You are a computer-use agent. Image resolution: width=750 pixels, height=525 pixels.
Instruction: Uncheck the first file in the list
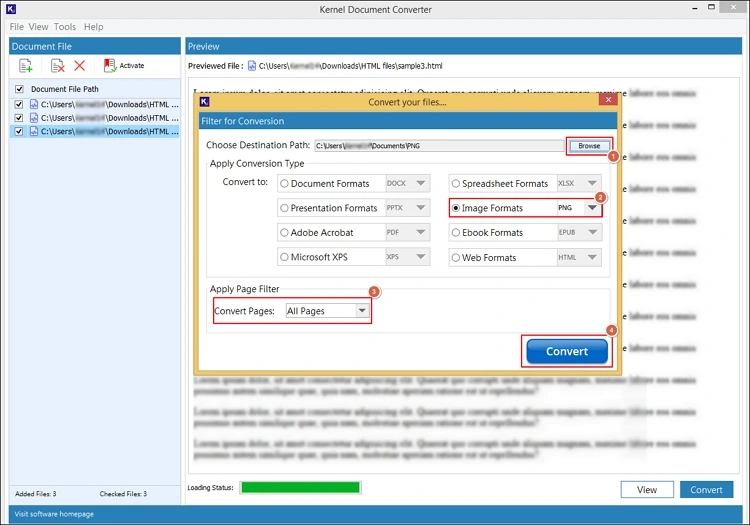20,104
